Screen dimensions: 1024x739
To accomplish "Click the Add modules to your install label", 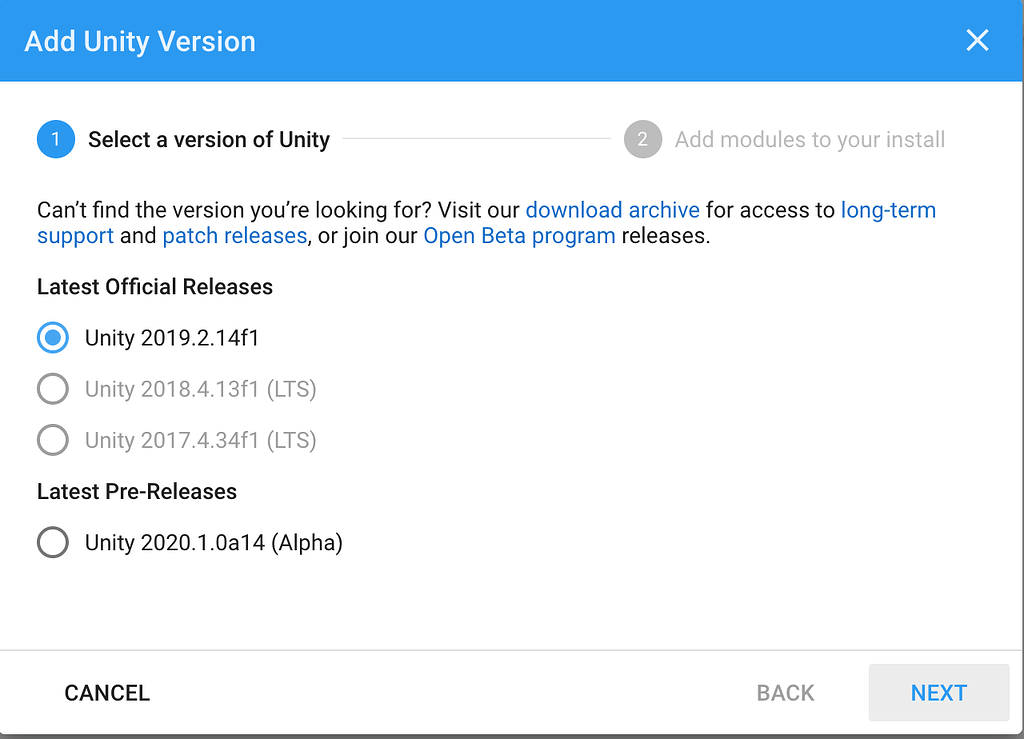I will click(809, 139).
